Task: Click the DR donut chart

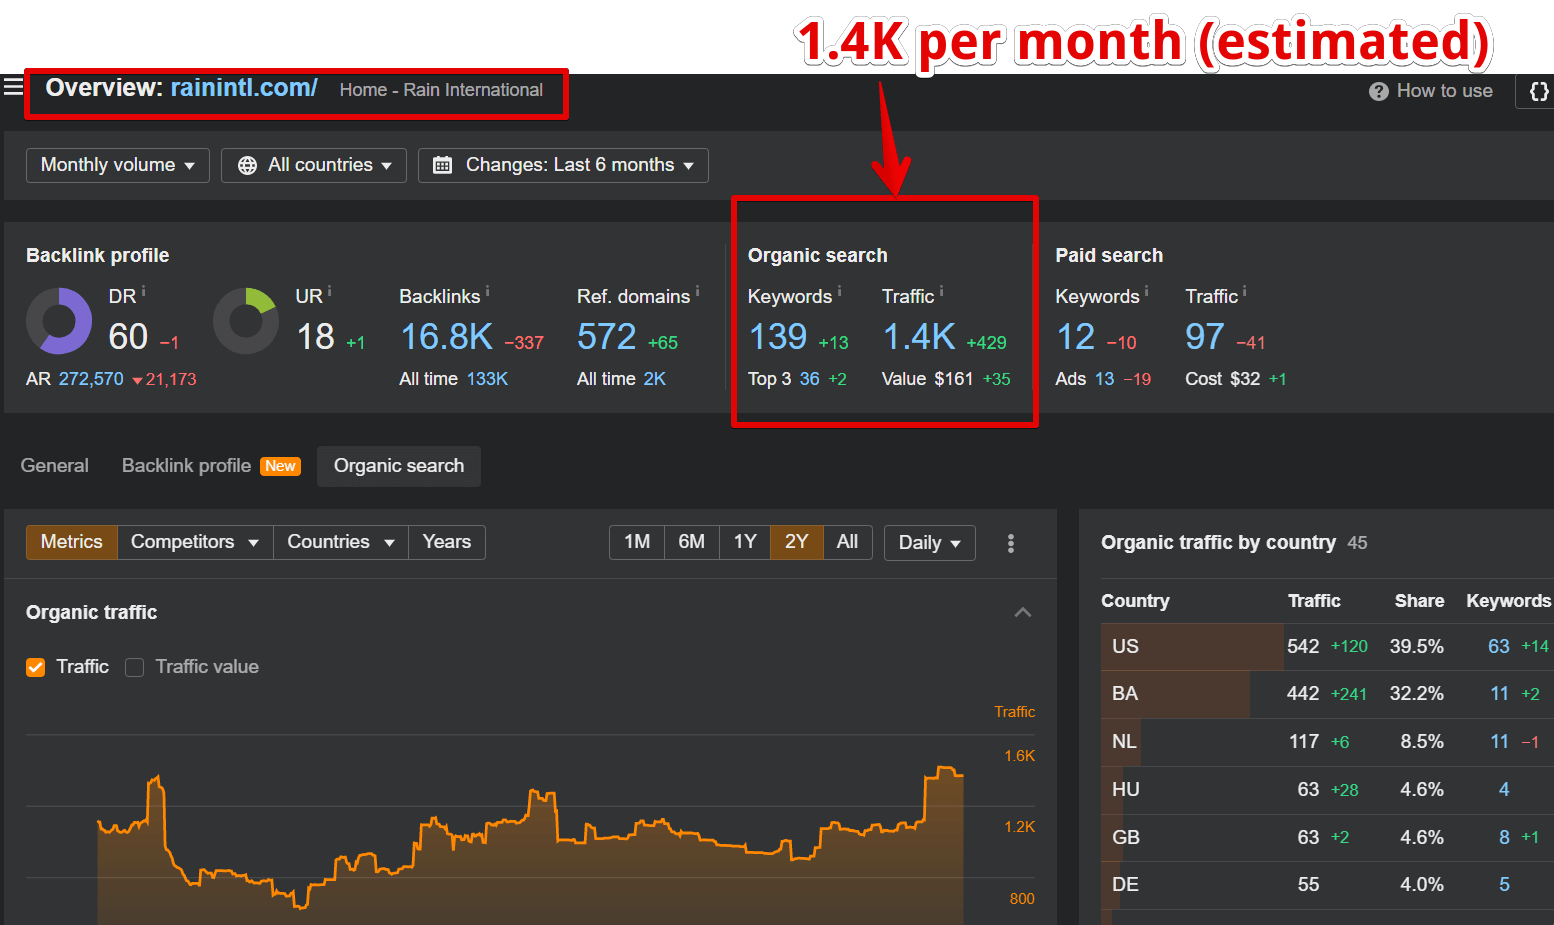Action: pos(59,321)
